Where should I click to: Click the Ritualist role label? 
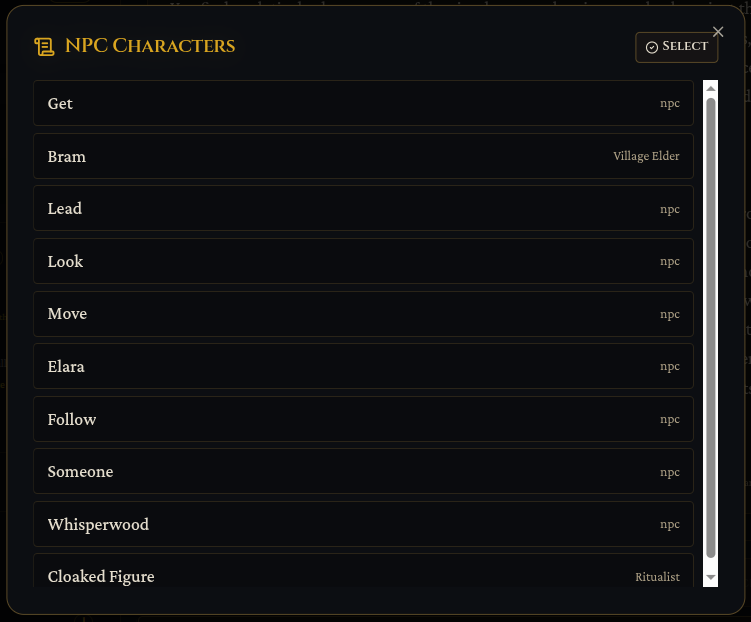point(657,577)
